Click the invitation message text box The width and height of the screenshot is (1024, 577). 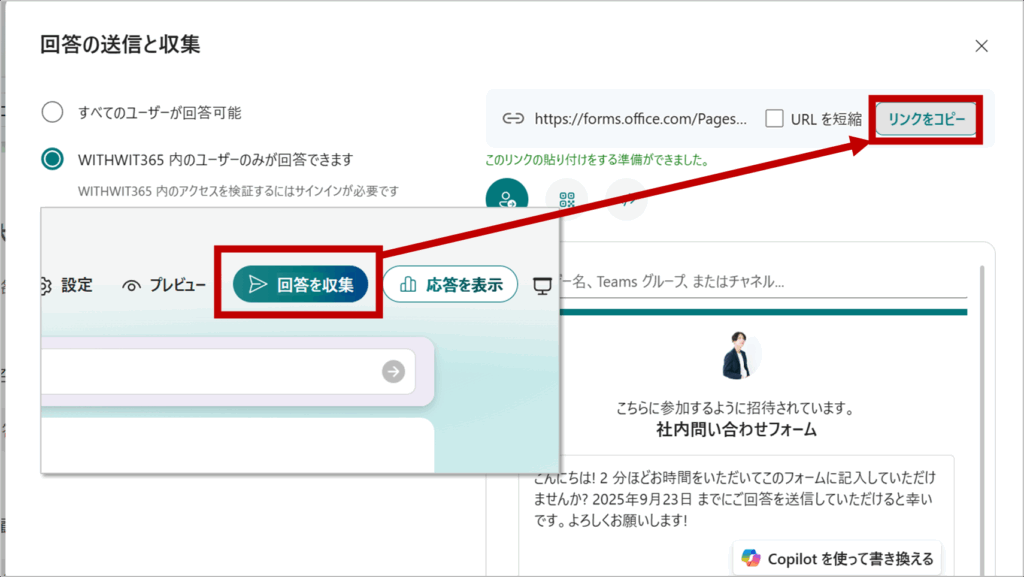[x=735, y=497]
